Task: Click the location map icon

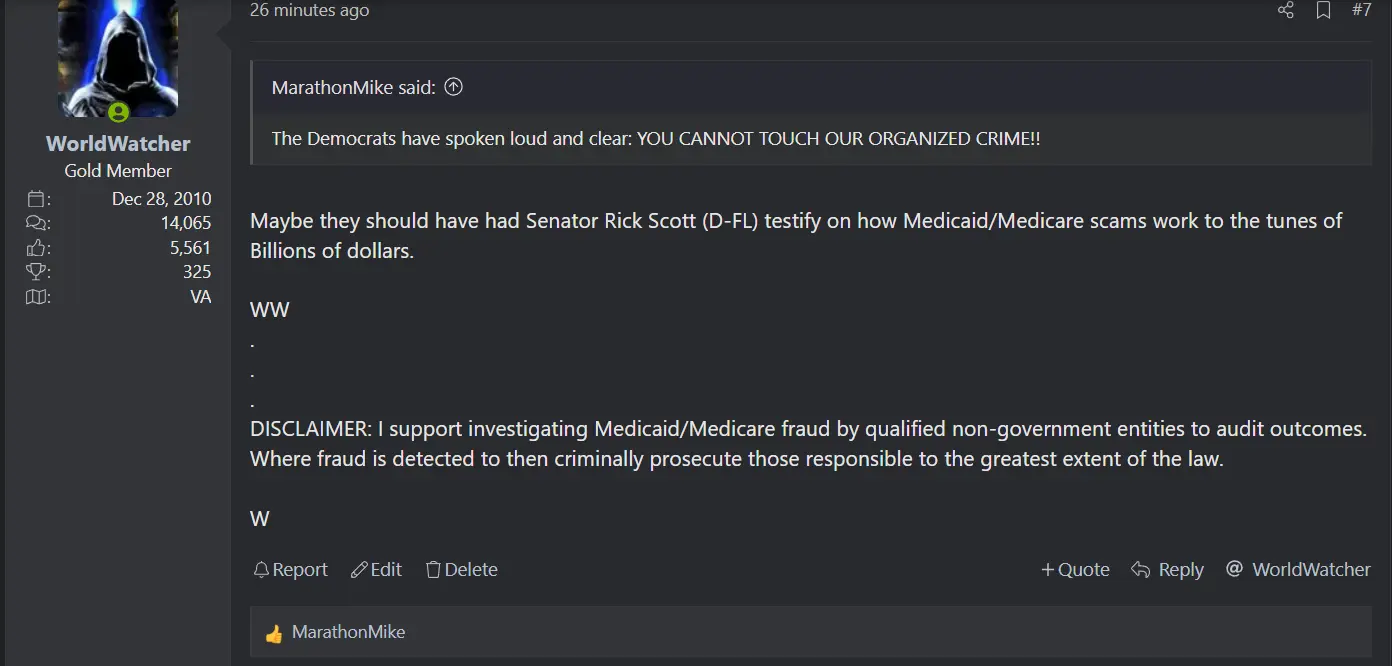Action: 37,297
